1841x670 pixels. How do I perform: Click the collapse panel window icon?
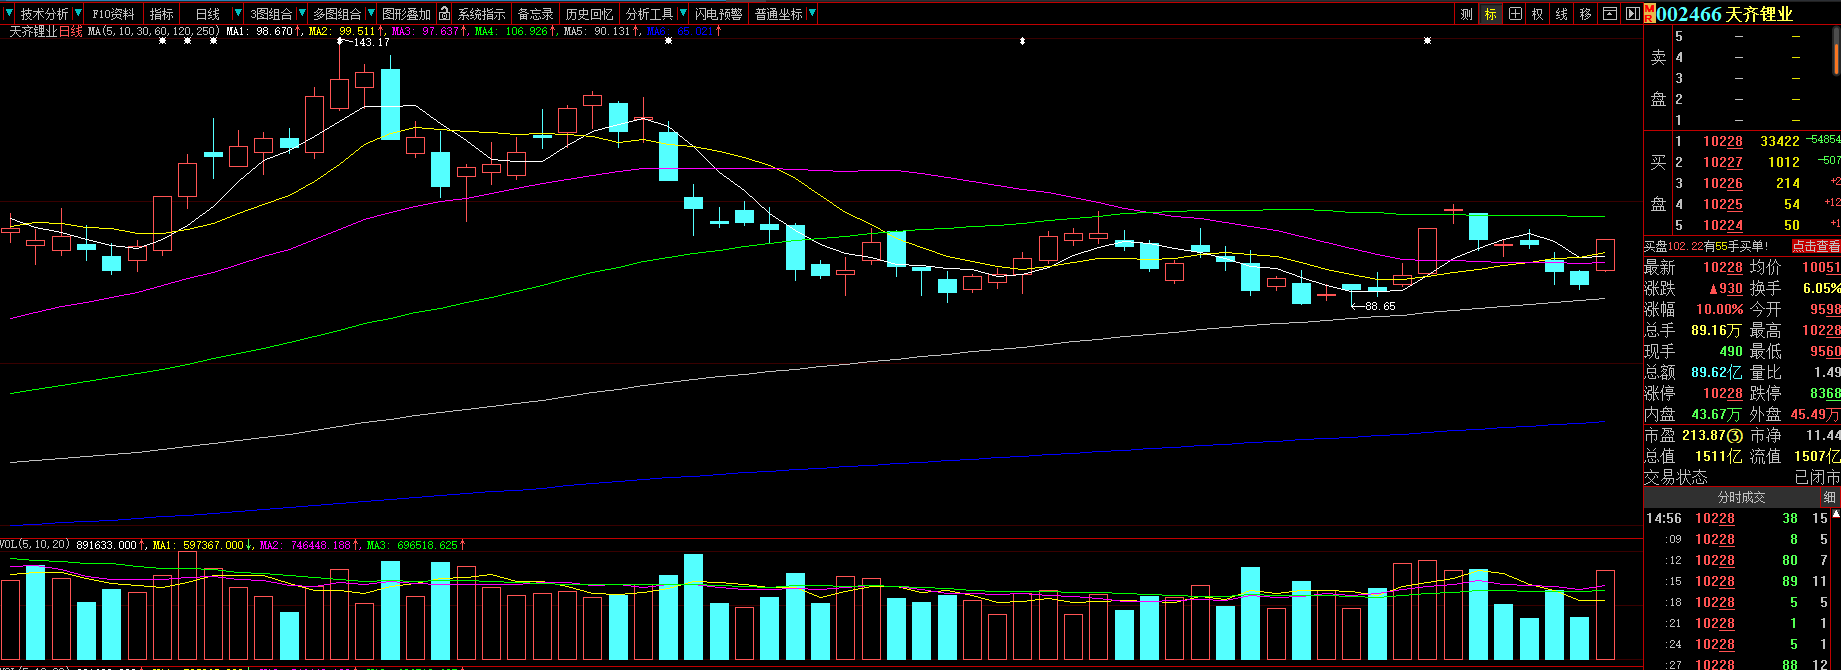click(x=1609, y=14)
